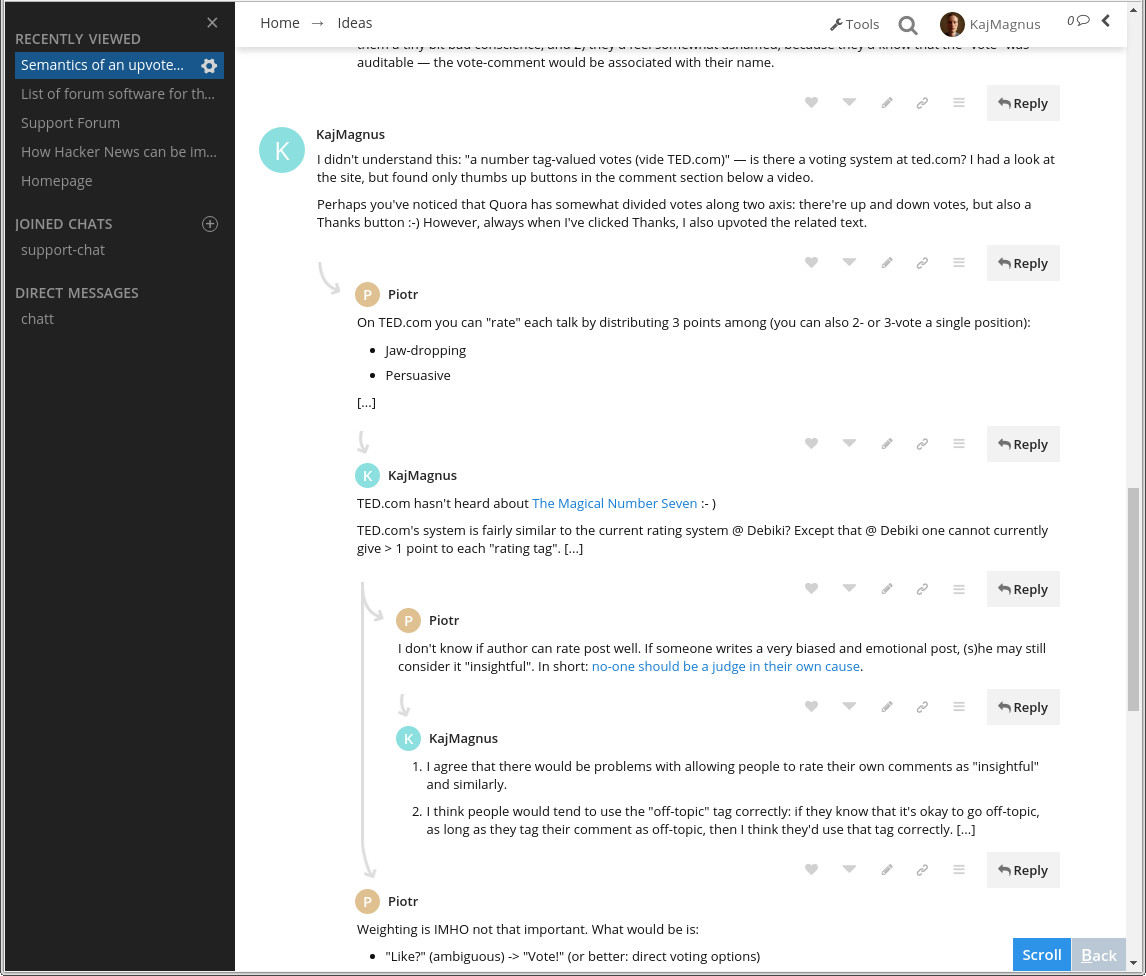1146x976 pixels.
Task: Click the blue Scroll button at bottom right
Action: coord(1041,955)
